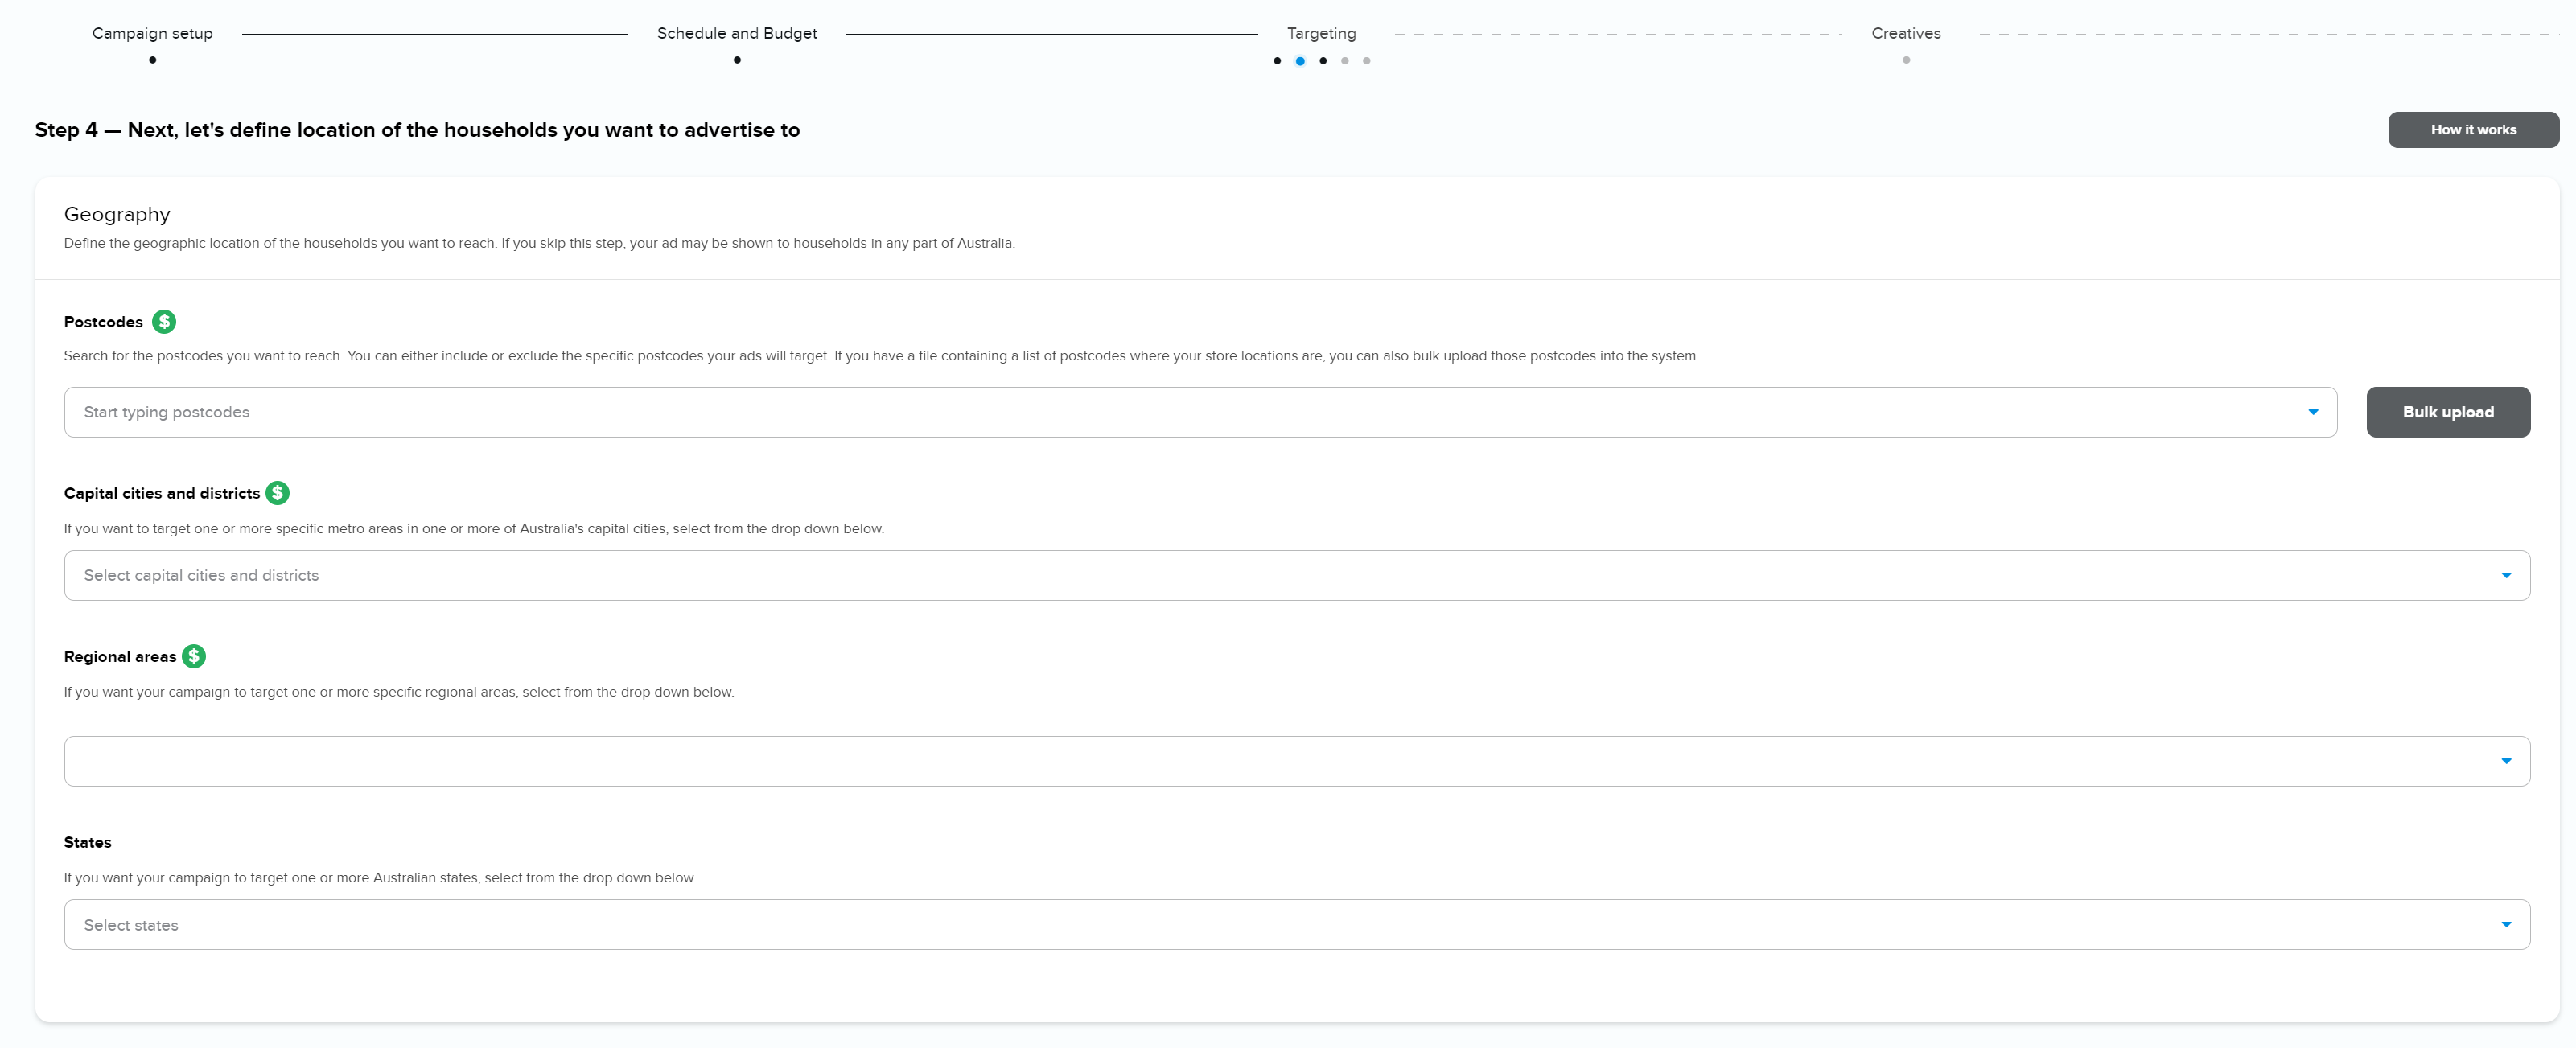Click the States label
This screenshot has height=1048, width=2576.
(88, 842)
